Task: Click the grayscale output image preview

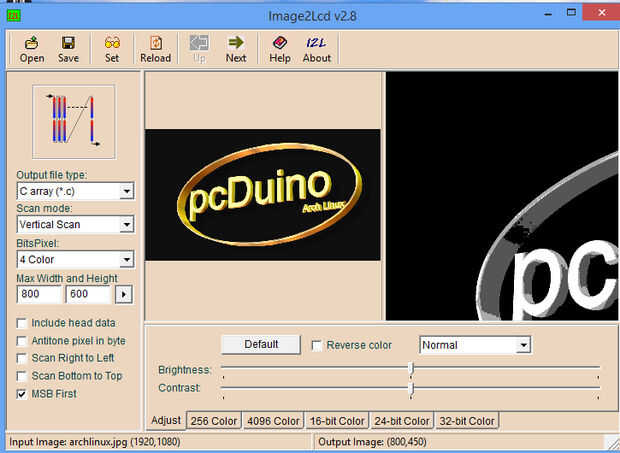Action: (502, 196)
